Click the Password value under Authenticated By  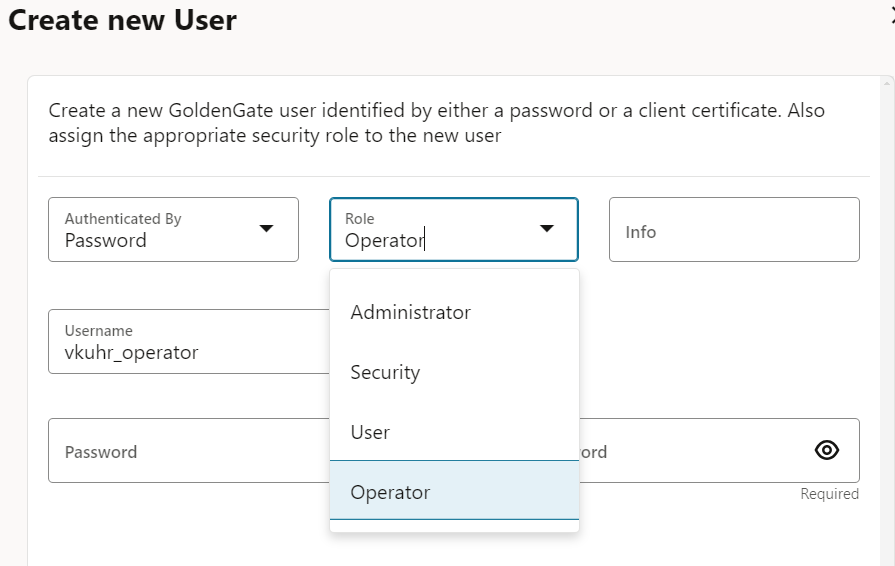point(106,240)
